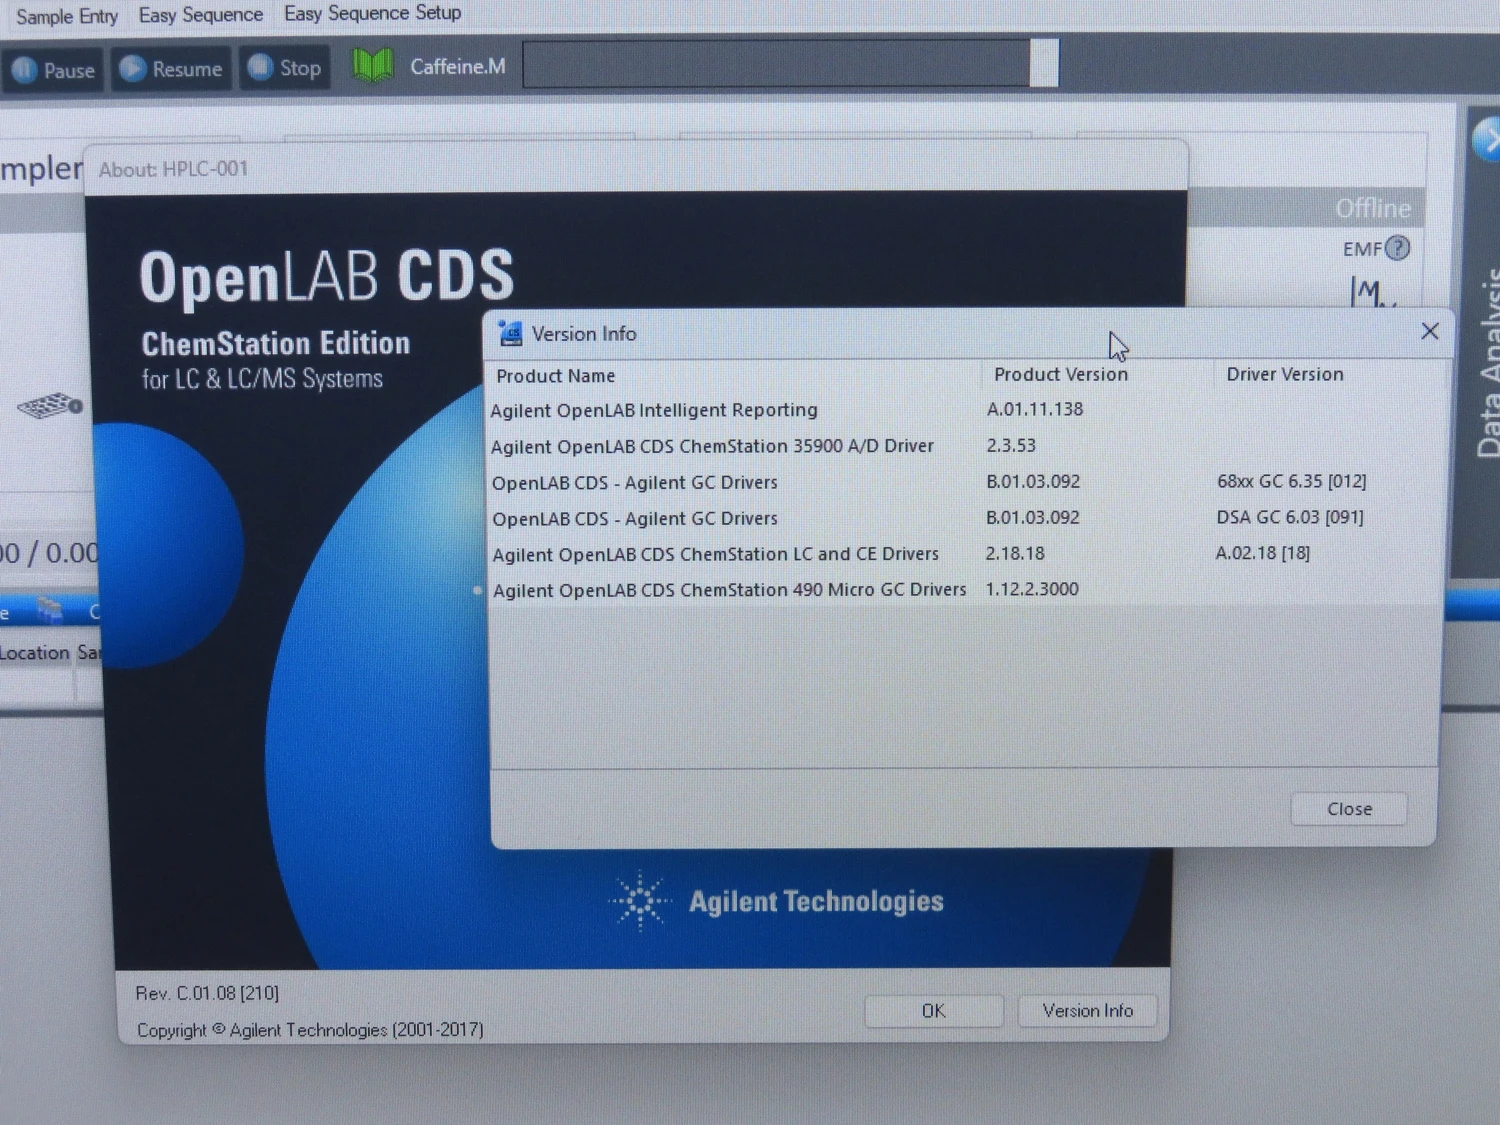Stop the current run
The width and height of the screenshot is (1500, 1125).
[x=285, y=68]
